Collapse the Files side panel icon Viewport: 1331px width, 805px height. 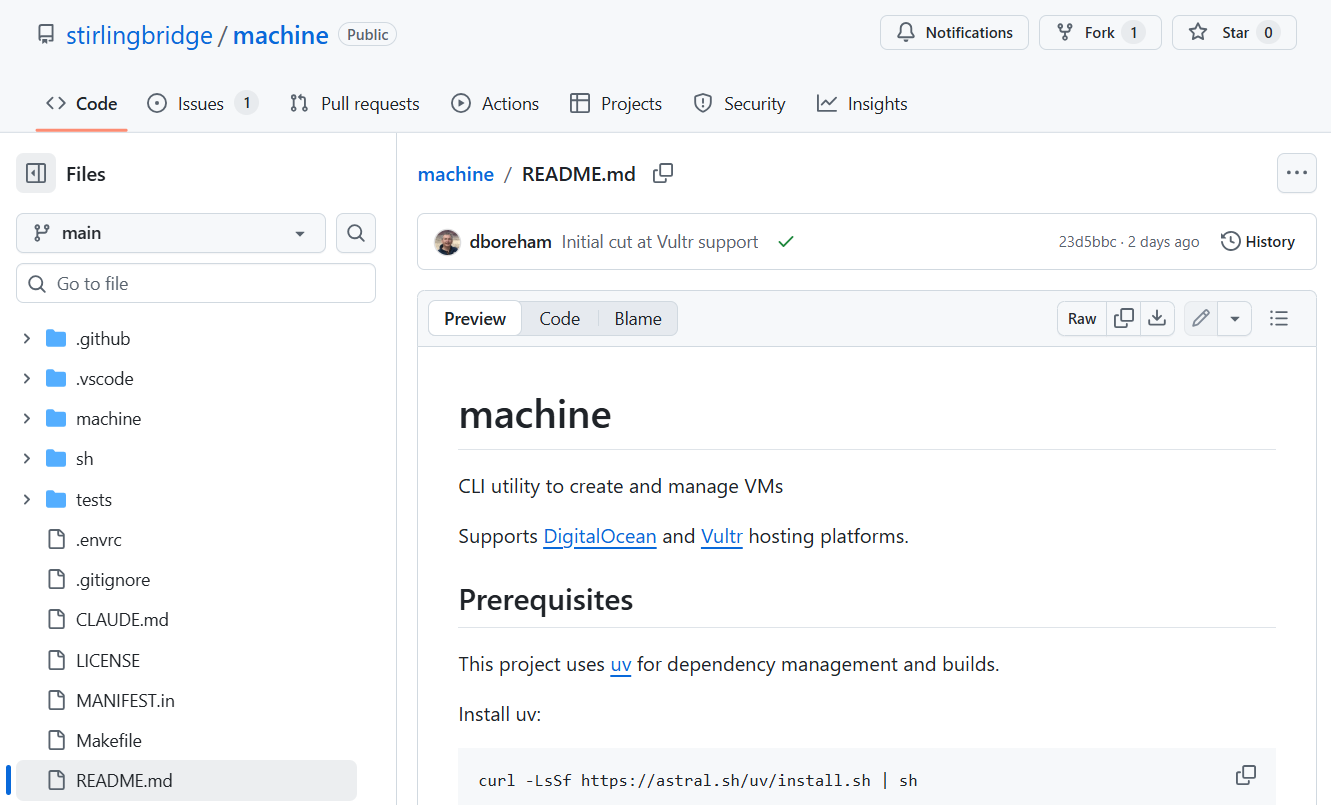click(36, 174)
